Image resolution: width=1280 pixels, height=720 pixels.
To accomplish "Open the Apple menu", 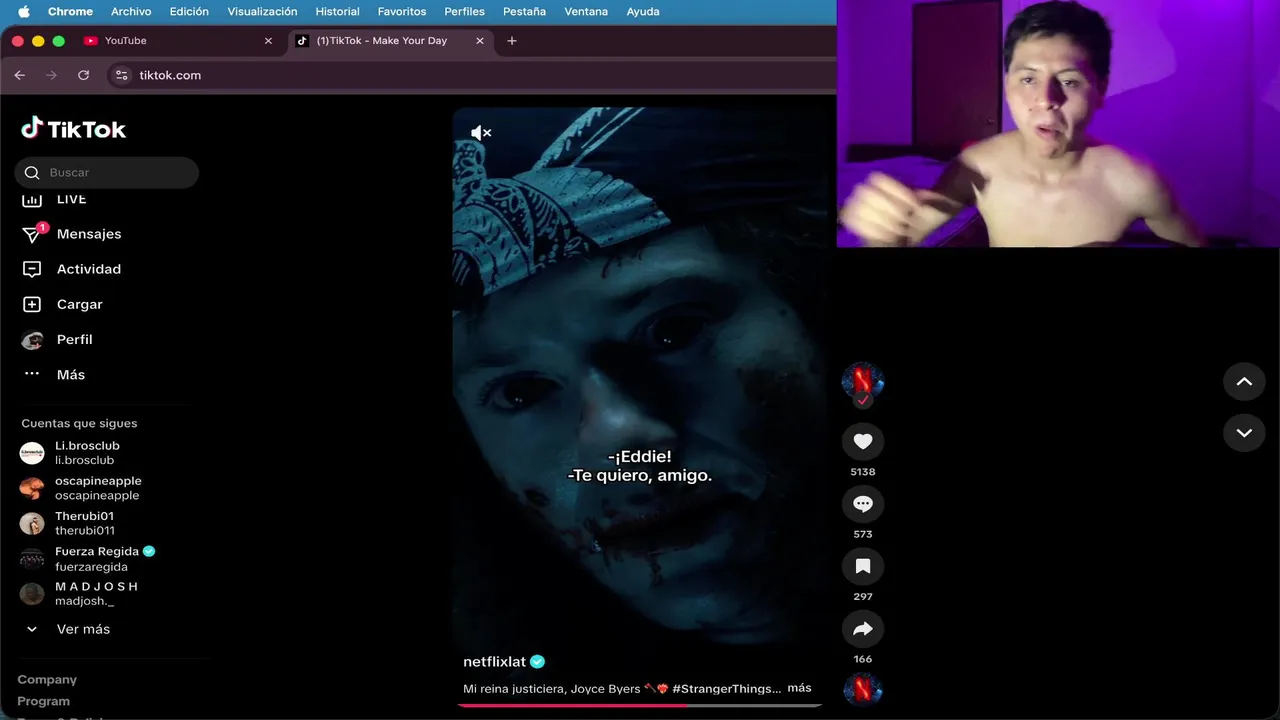I will point(24,12).
